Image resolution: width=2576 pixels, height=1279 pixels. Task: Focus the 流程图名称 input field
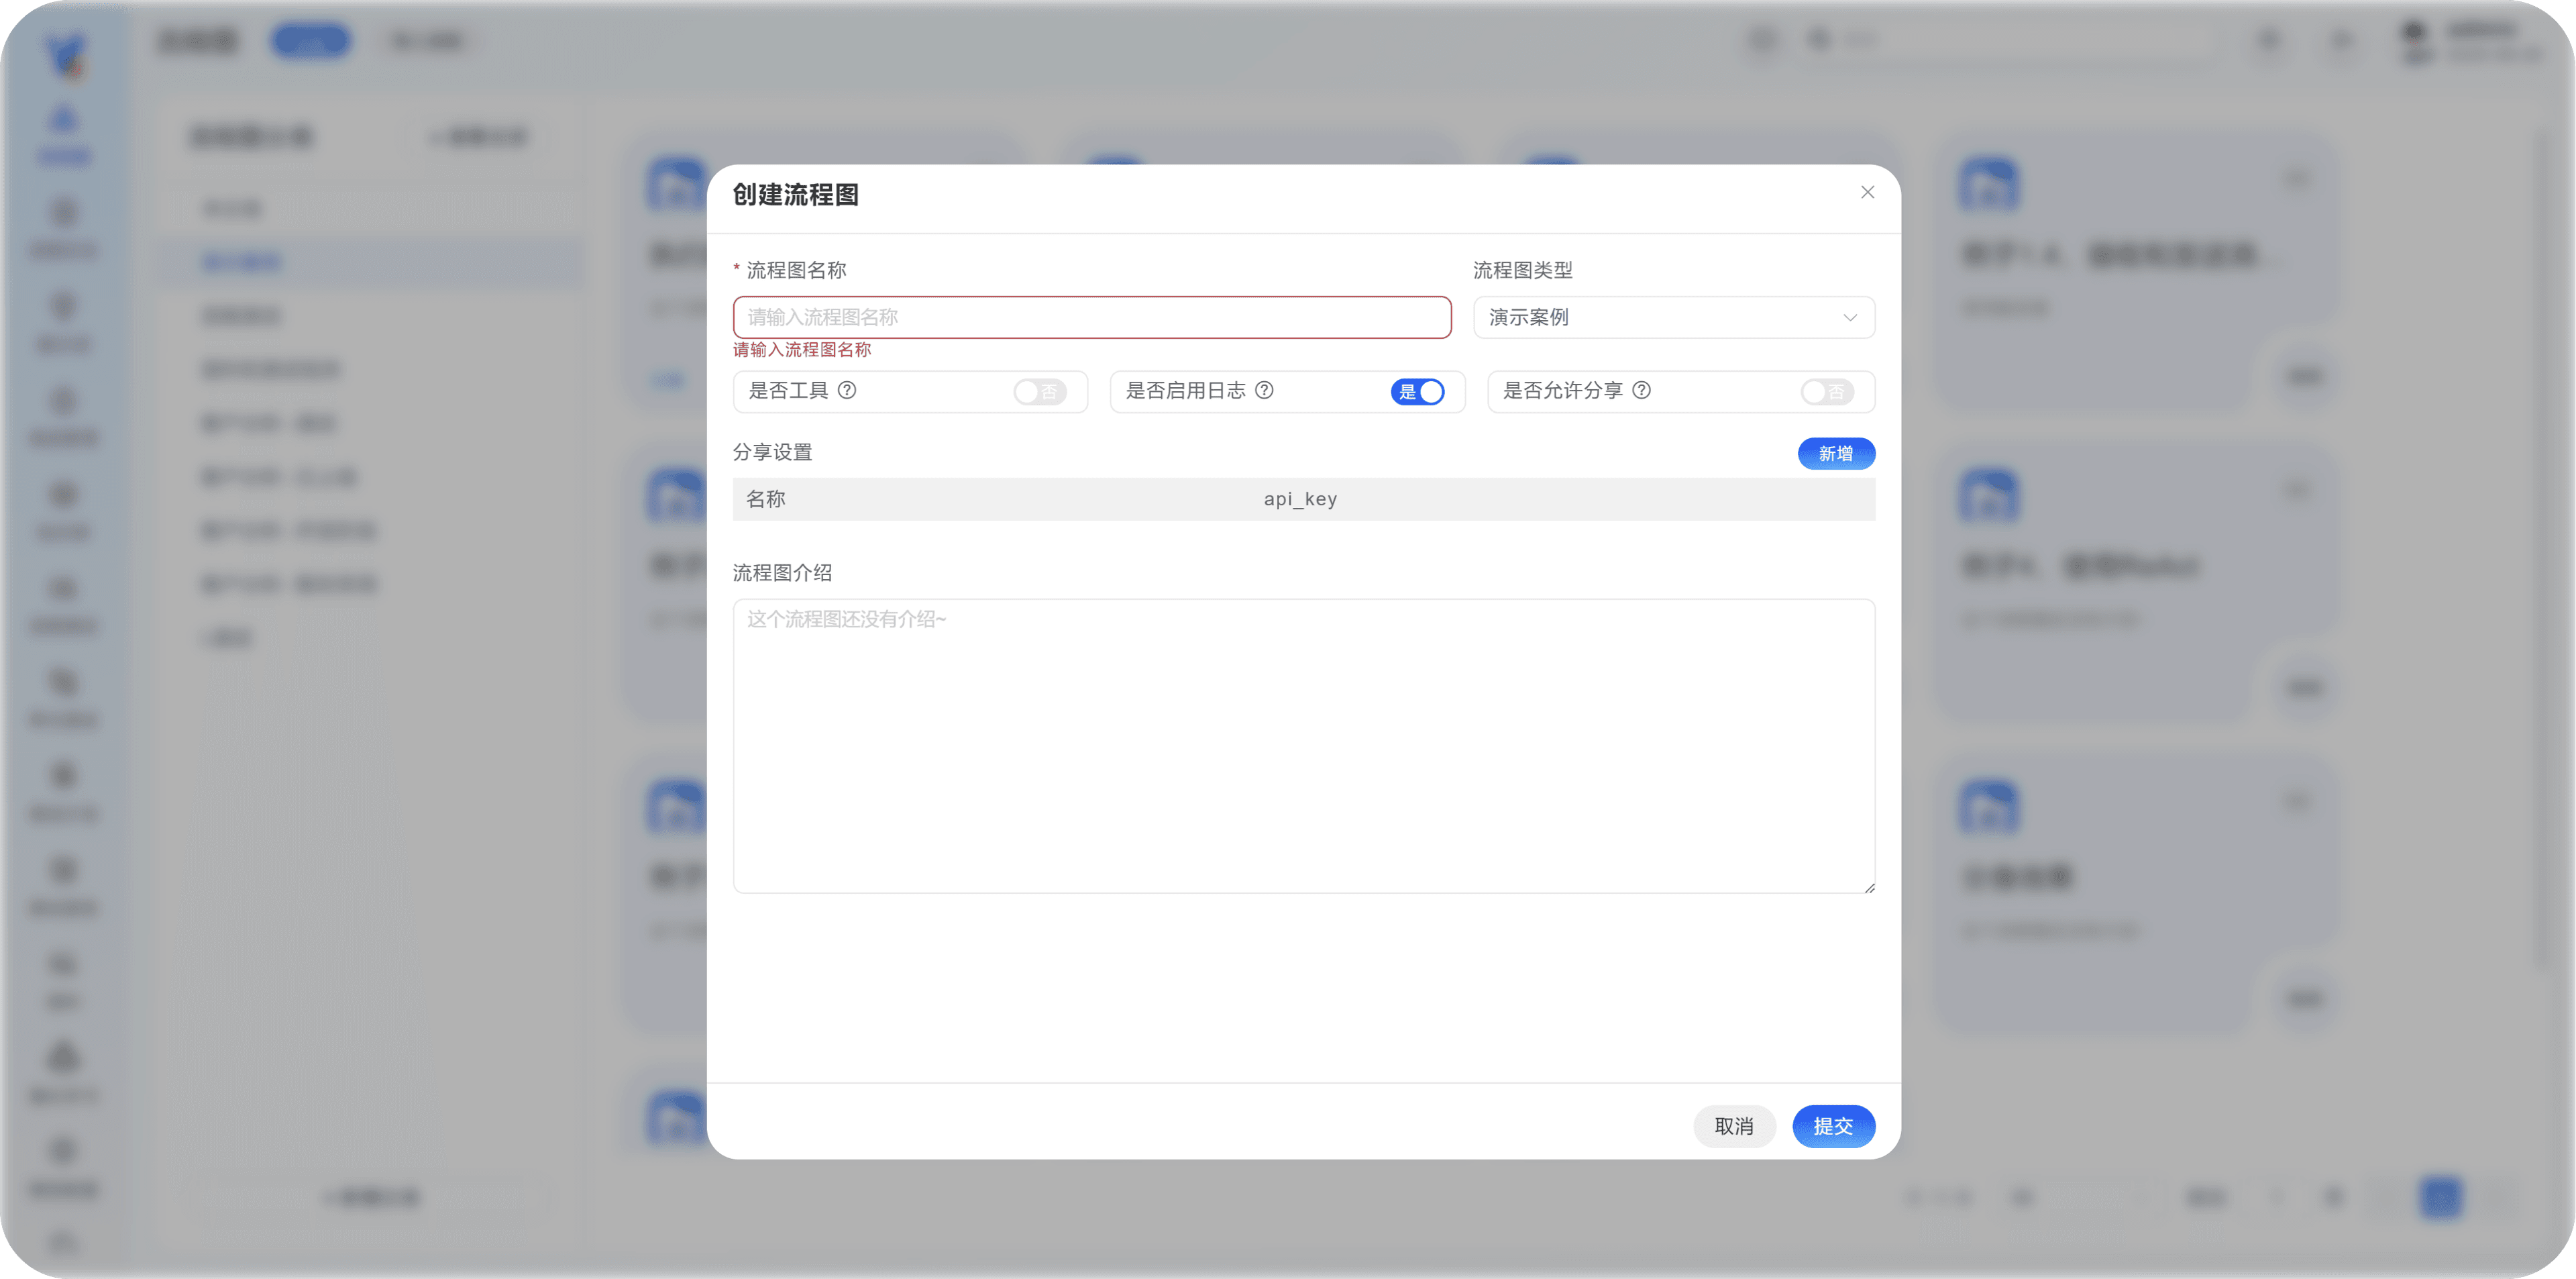pos(1091,317)
